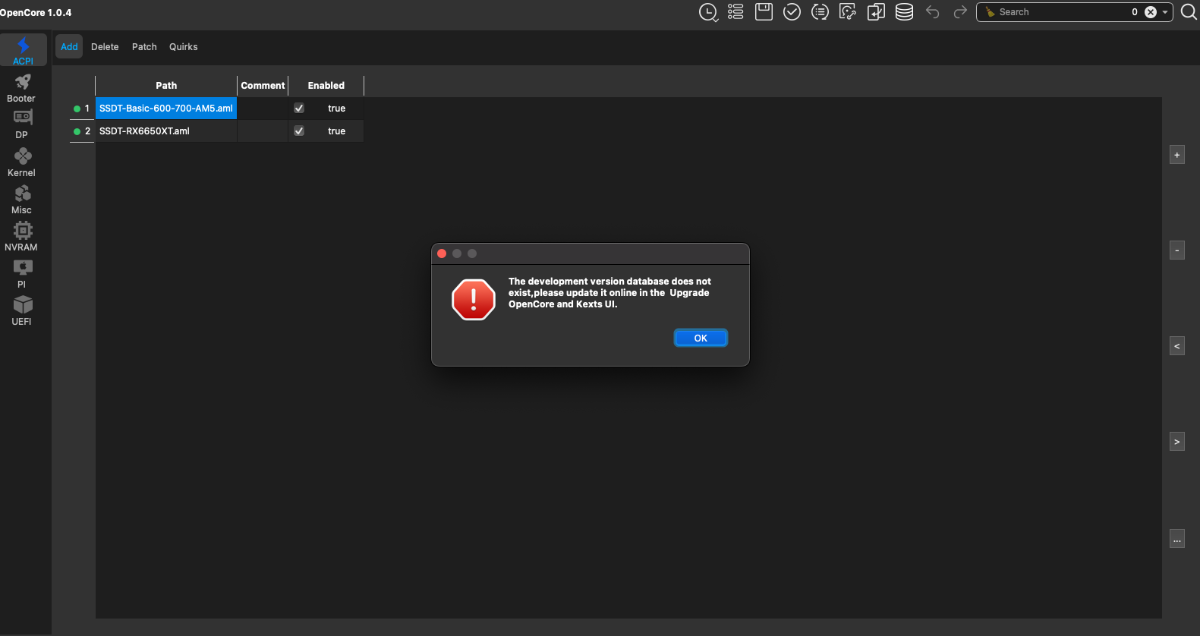Screen dimensions: 1200x636
Task: Switch to the Quirks tab
Action: 183,47
